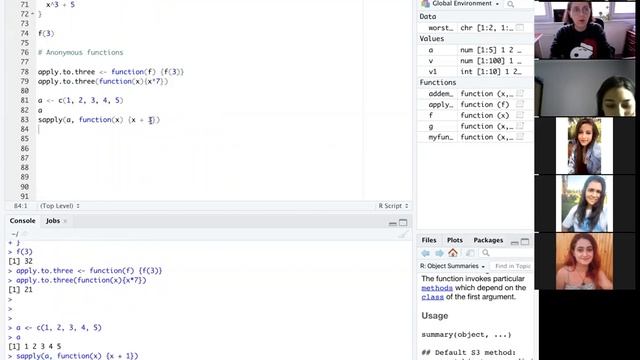Screen dimensions: 640x360
Task: Click 'summary(object, ...)' usage text
Action: tap(466, 335)
